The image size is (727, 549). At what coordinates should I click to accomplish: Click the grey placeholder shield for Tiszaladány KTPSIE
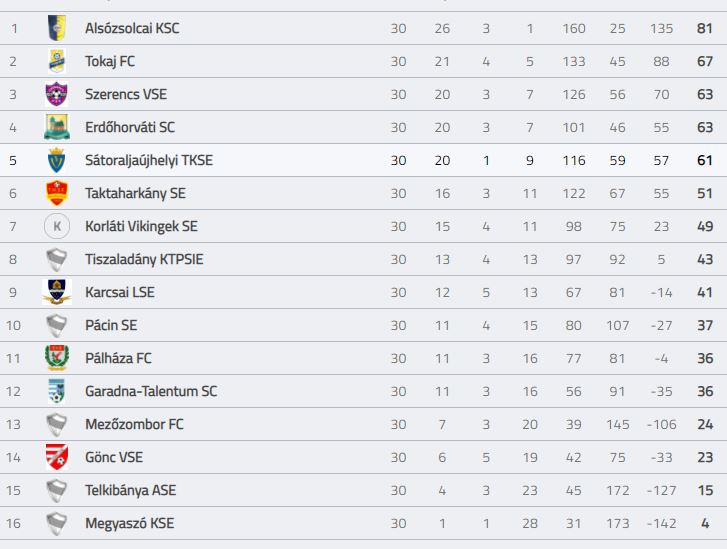click(x=57, y=259)
